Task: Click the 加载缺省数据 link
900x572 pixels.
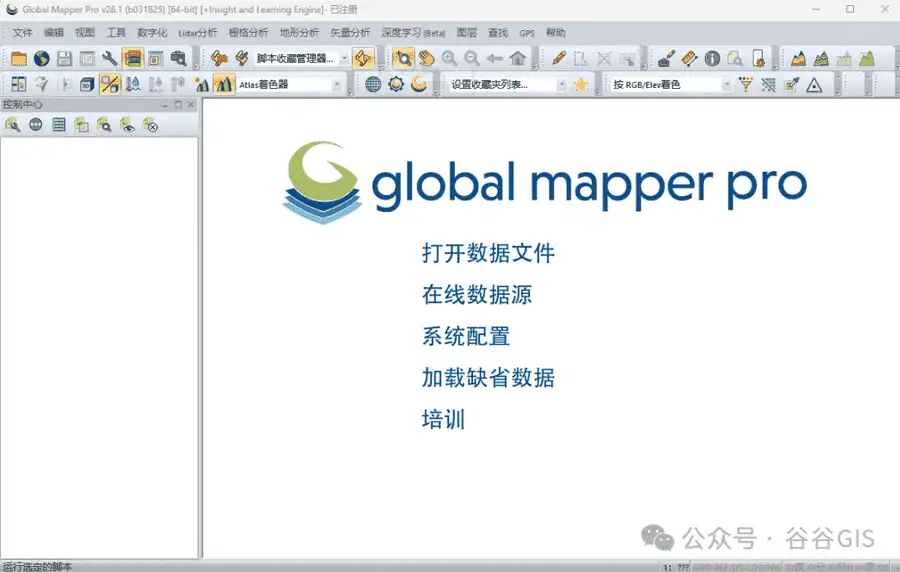Action: (488, 378)
